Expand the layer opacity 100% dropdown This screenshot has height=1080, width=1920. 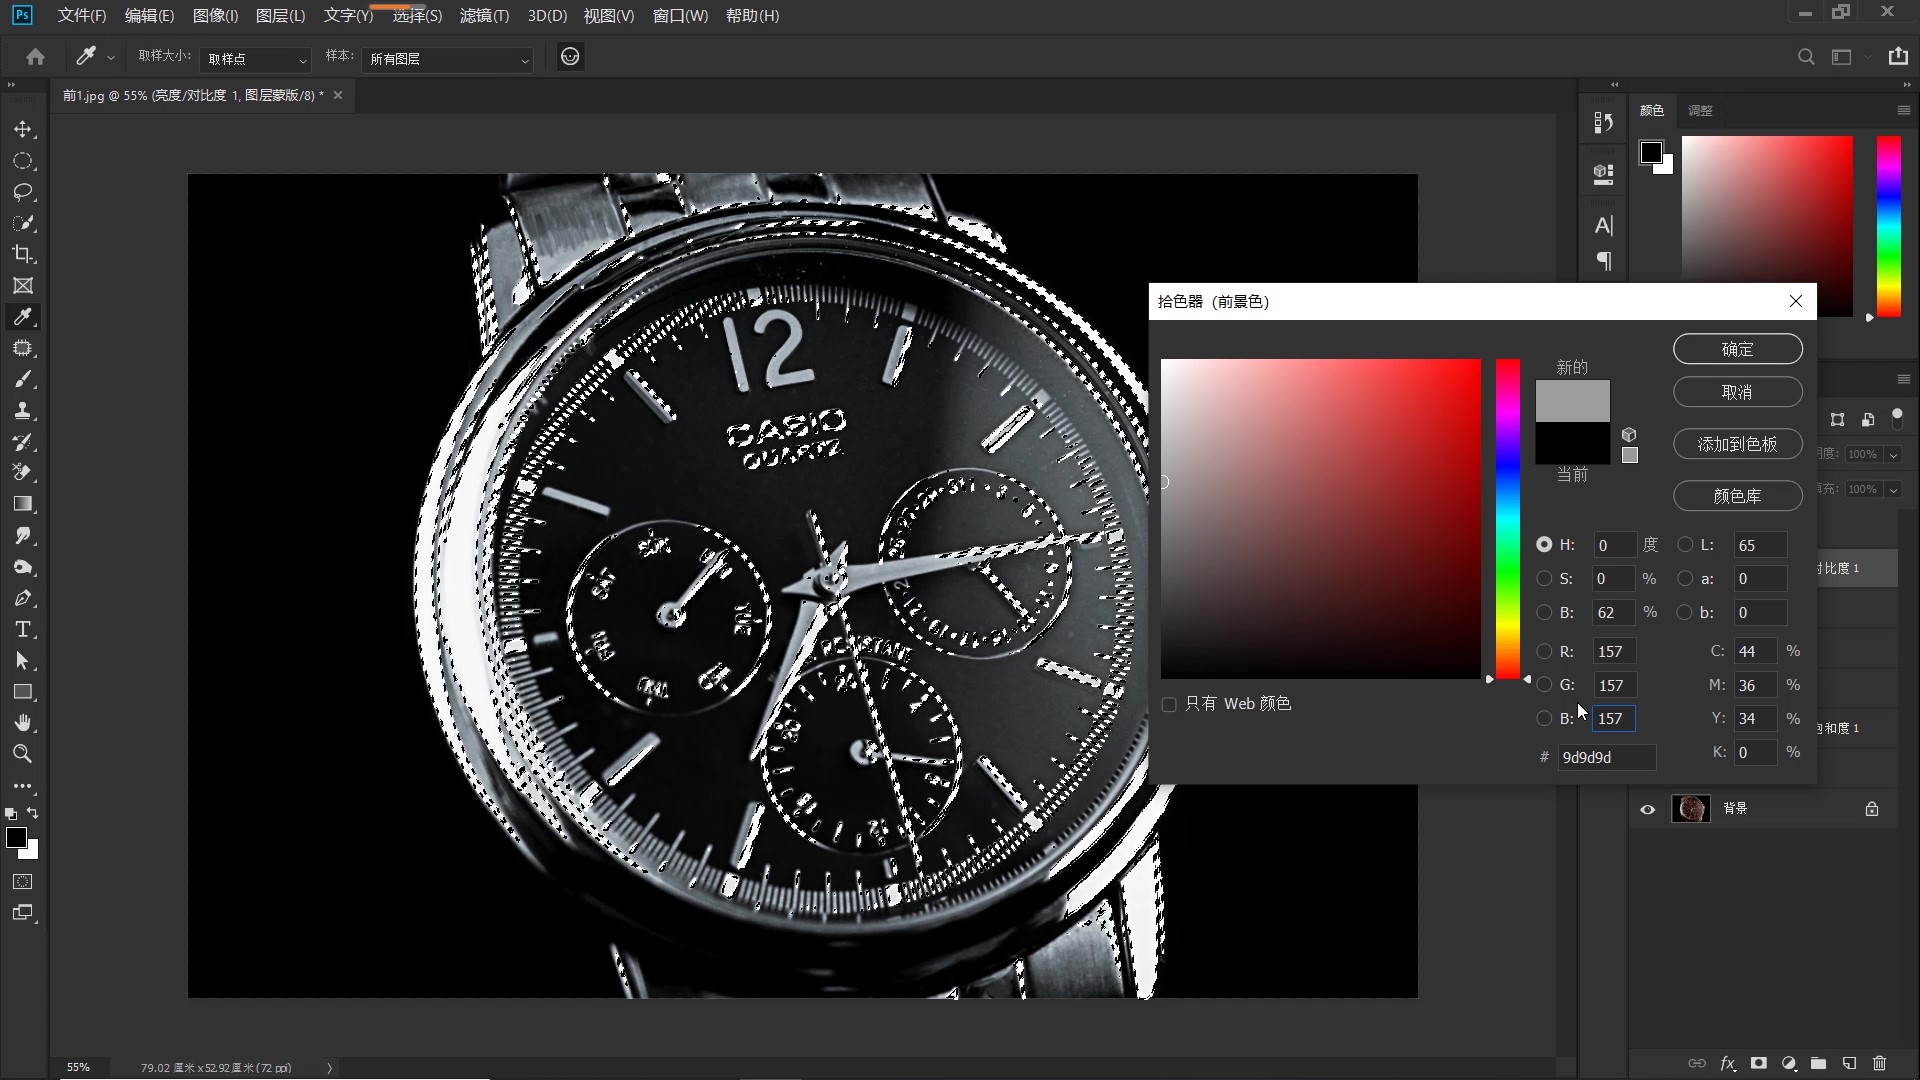[1893, 454]
